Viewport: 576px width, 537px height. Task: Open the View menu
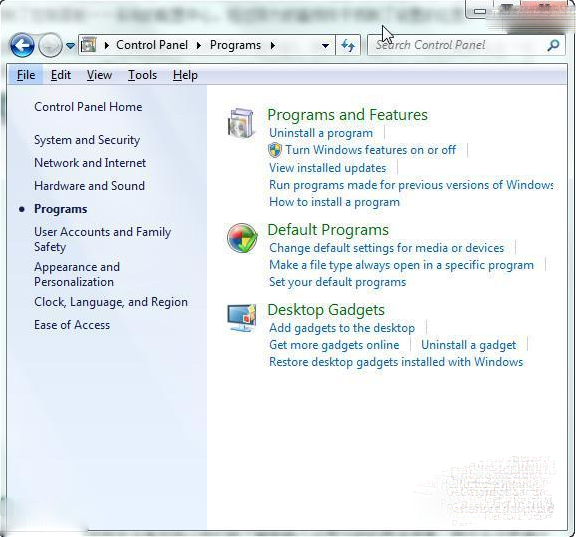point(99,75)
